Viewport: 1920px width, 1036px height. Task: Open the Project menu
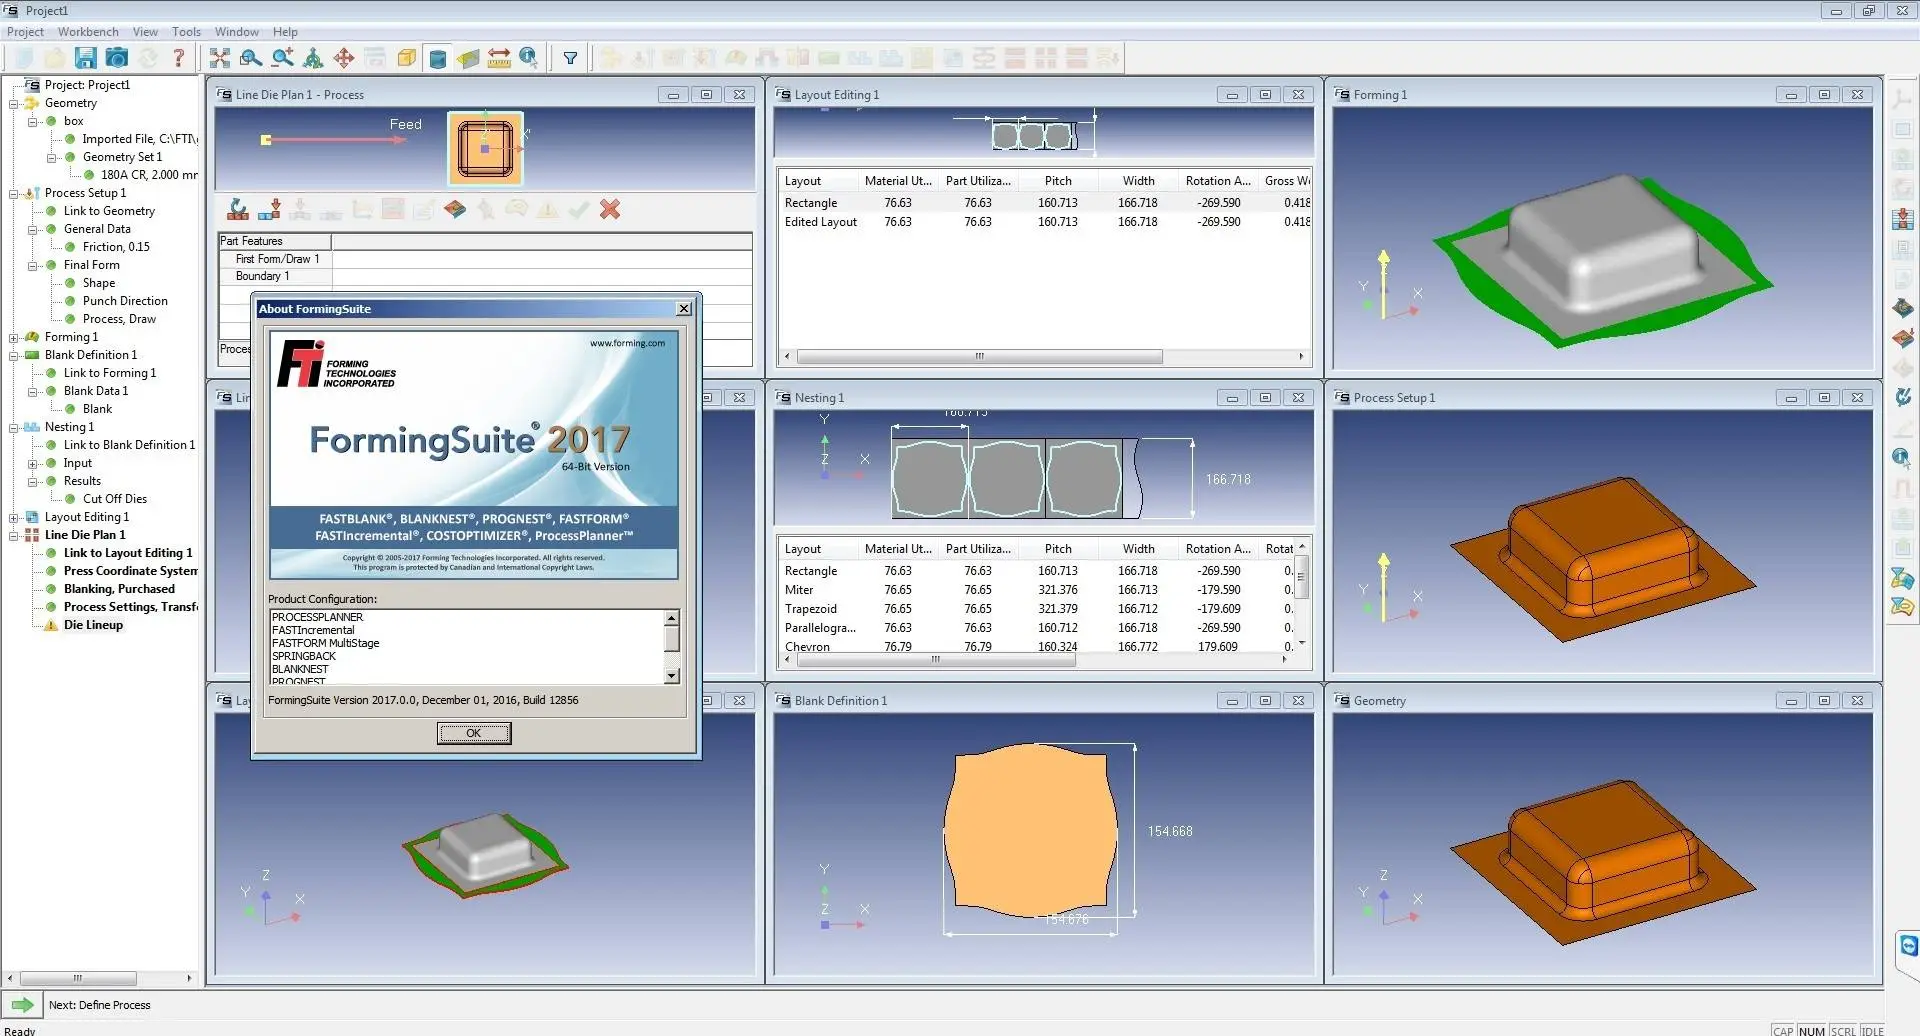tap(25, 32)
